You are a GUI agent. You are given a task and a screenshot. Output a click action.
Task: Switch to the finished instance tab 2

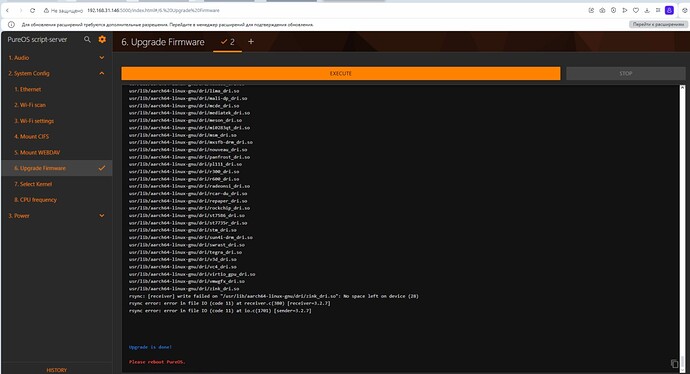pyautogui.click(x=228, y=42)
